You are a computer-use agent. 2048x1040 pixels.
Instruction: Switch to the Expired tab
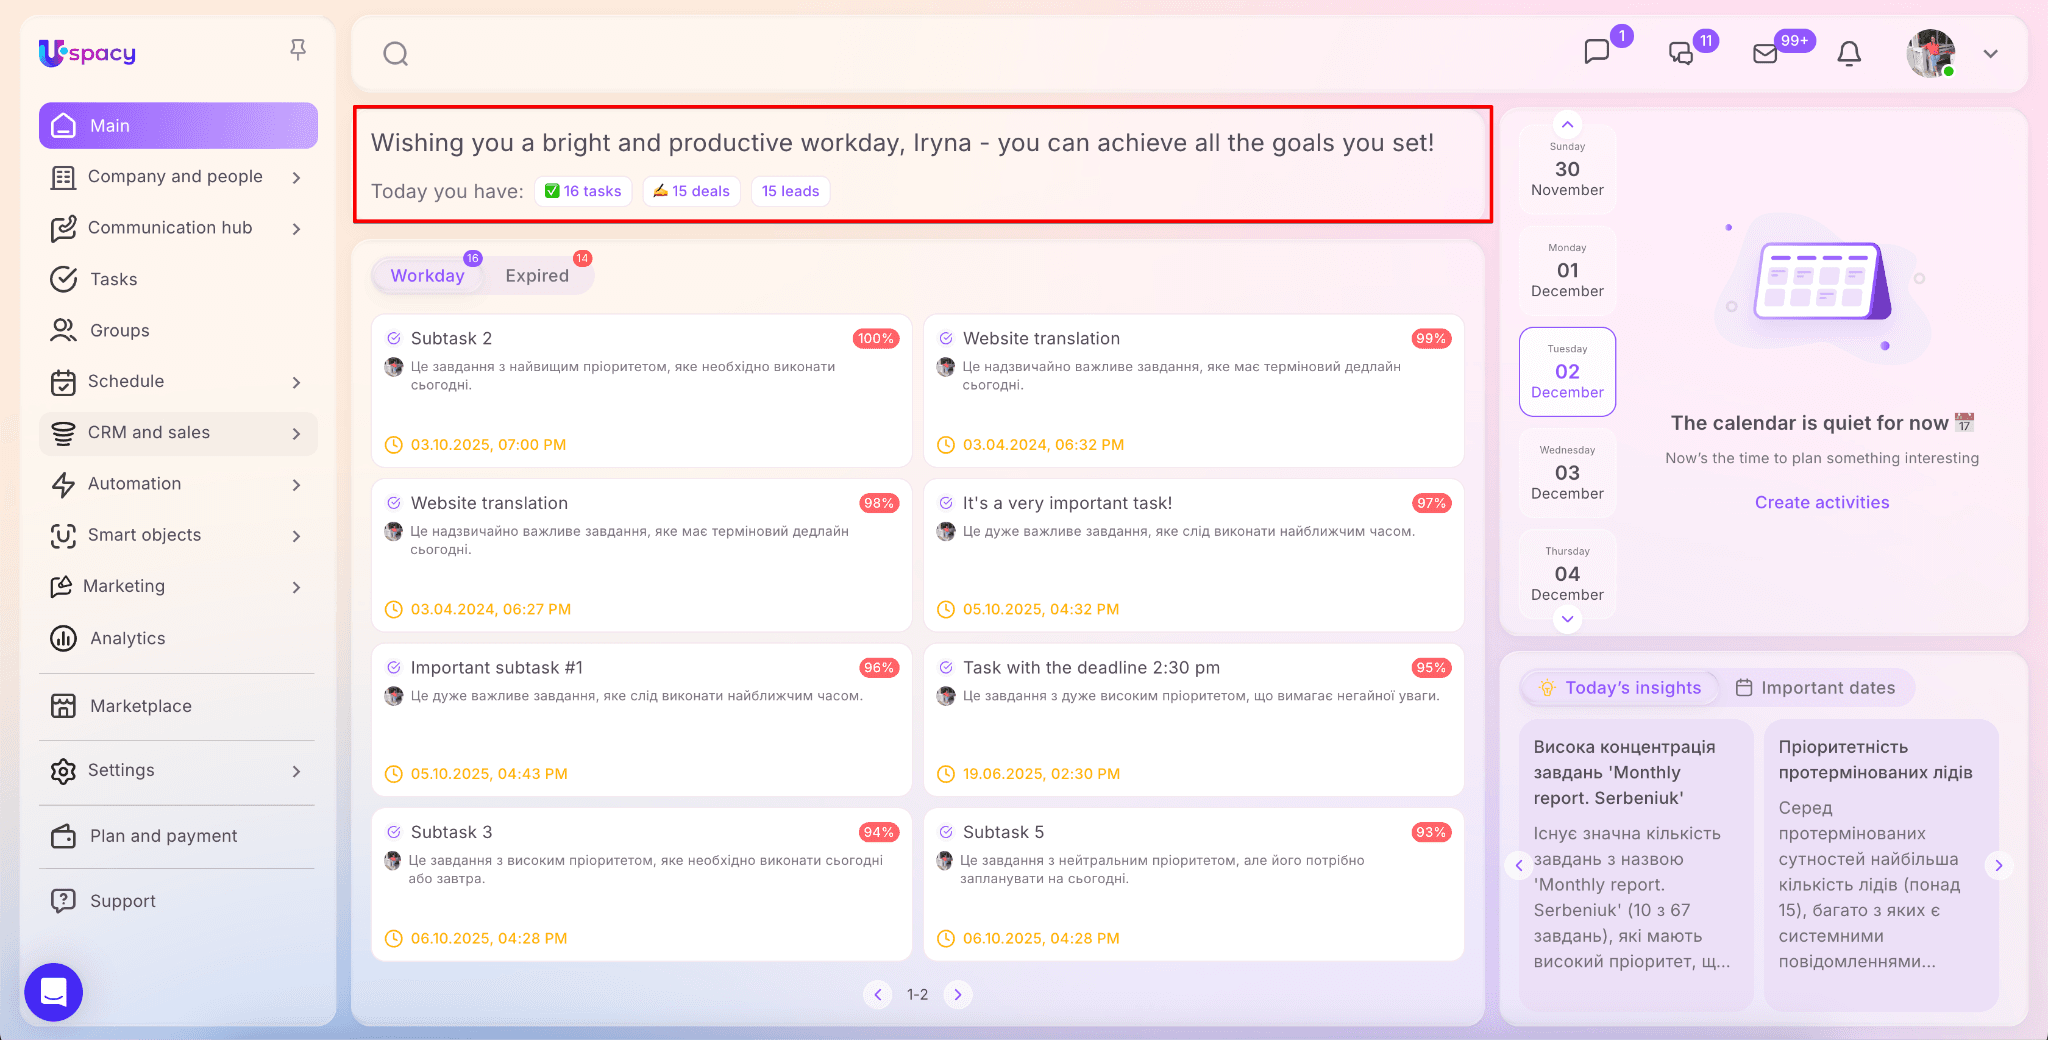(x=536, y=276)
